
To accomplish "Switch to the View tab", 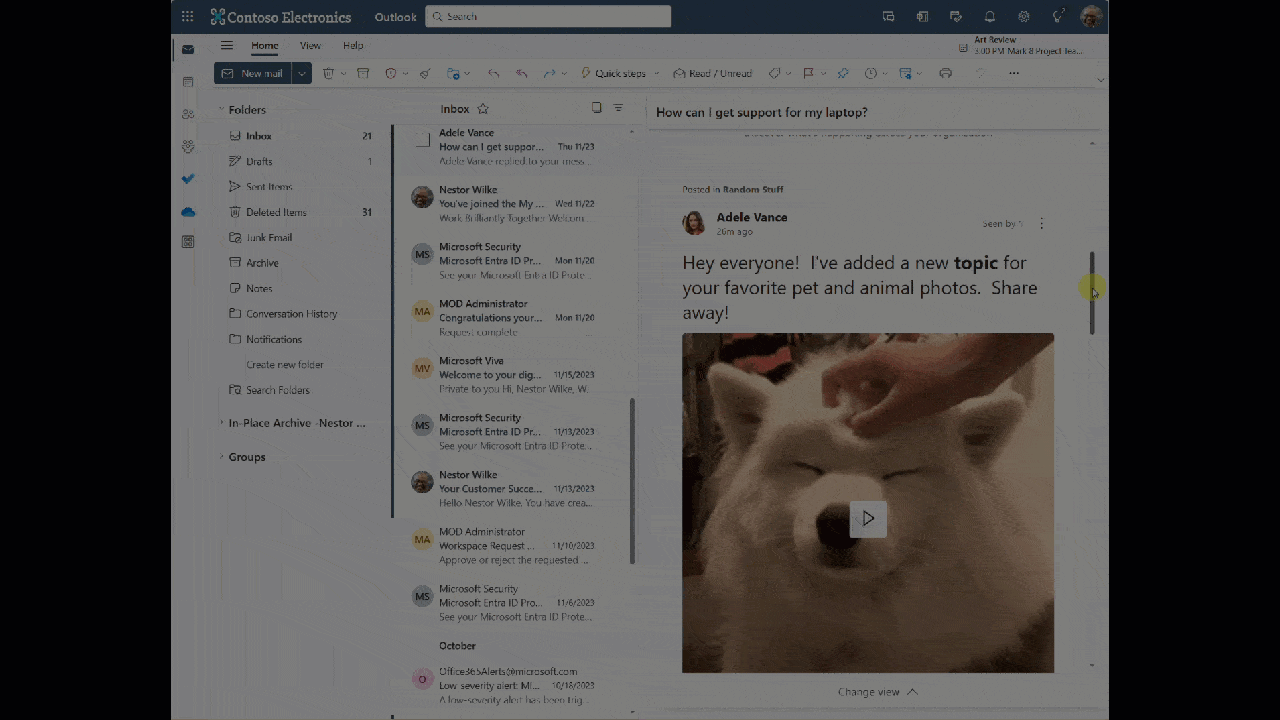I will pos(310,46).
